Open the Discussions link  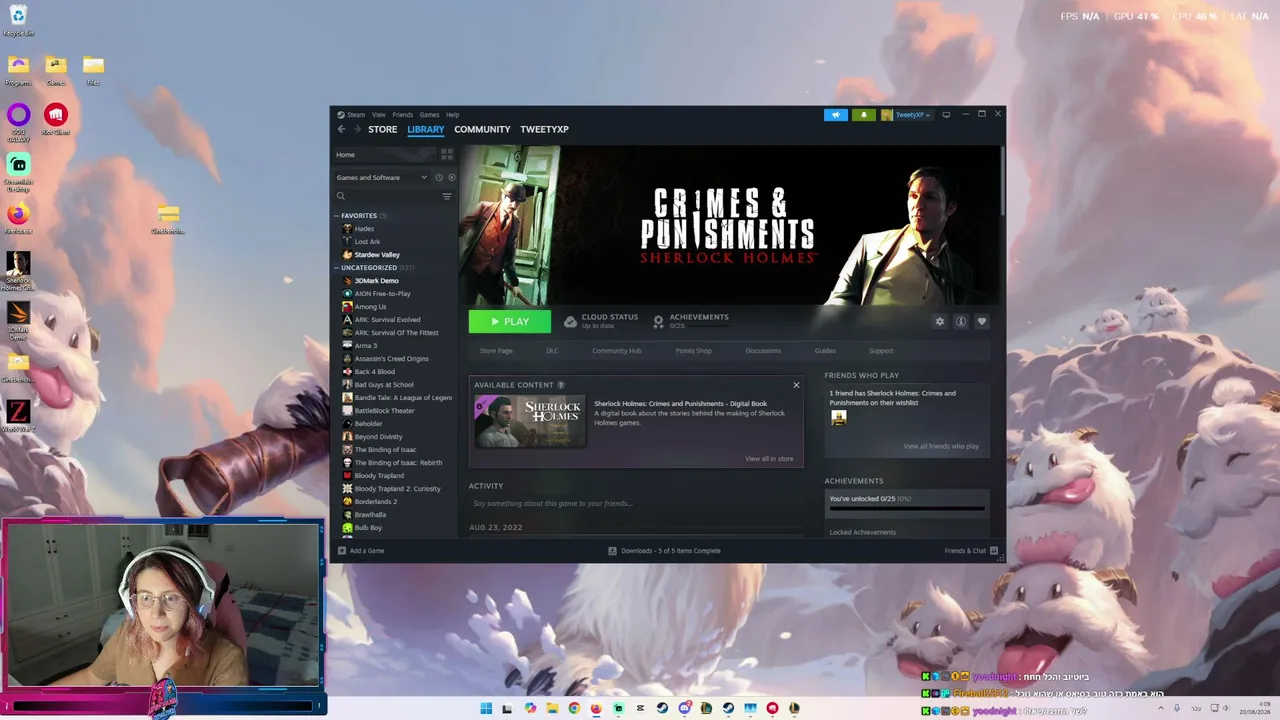[x=763, y=351]
